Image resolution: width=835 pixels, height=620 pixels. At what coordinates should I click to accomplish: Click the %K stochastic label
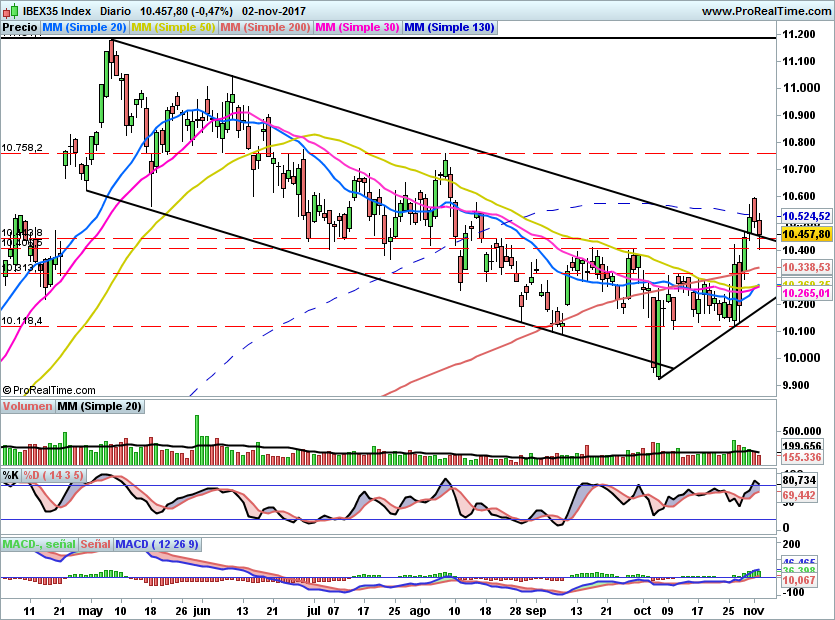point(11,474)
